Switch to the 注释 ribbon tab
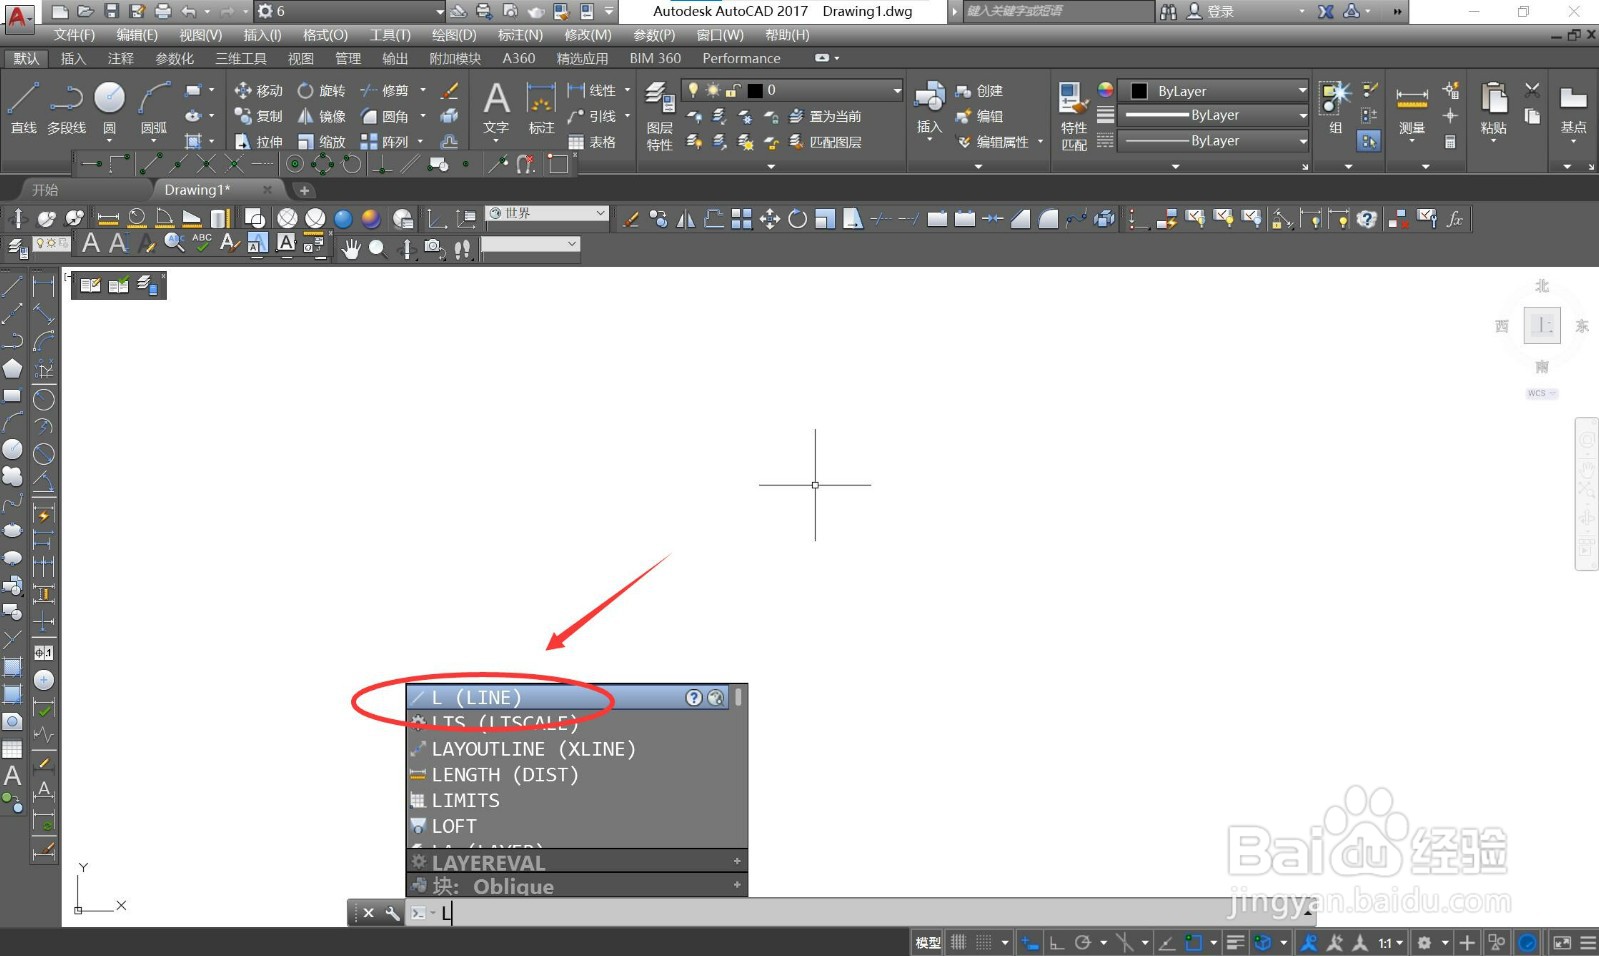 pos(121,58)
